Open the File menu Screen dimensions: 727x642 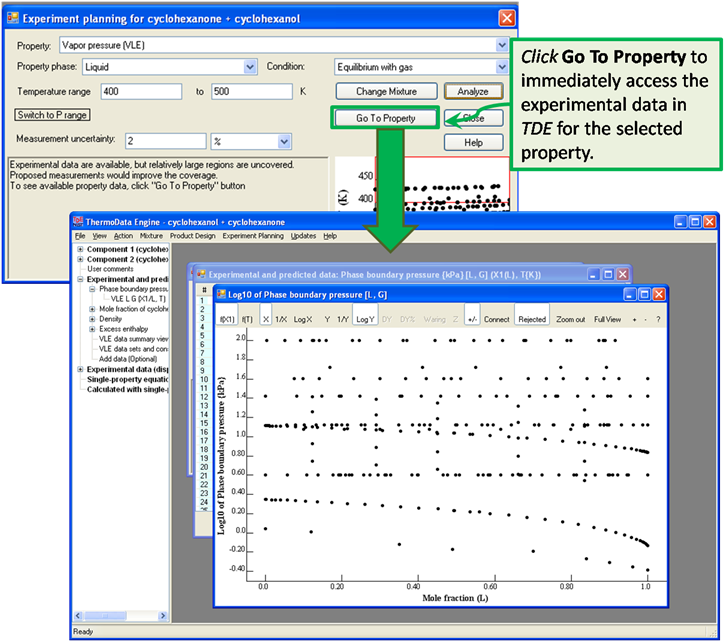pos(80,236)
